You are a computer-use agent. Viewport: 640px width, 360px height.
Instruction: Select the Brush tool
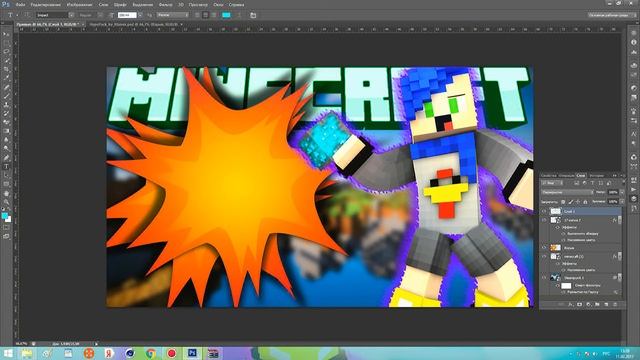pos(6,96)
